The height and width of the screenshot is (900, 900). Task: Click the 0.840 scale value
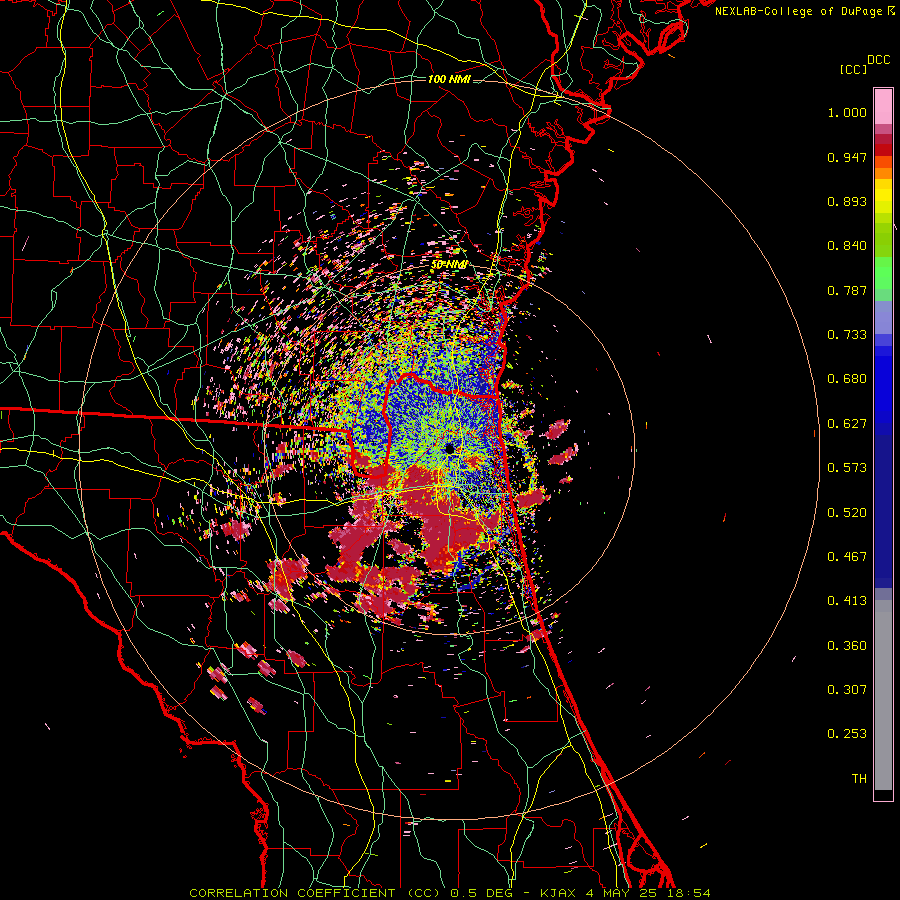click(847, 246)
